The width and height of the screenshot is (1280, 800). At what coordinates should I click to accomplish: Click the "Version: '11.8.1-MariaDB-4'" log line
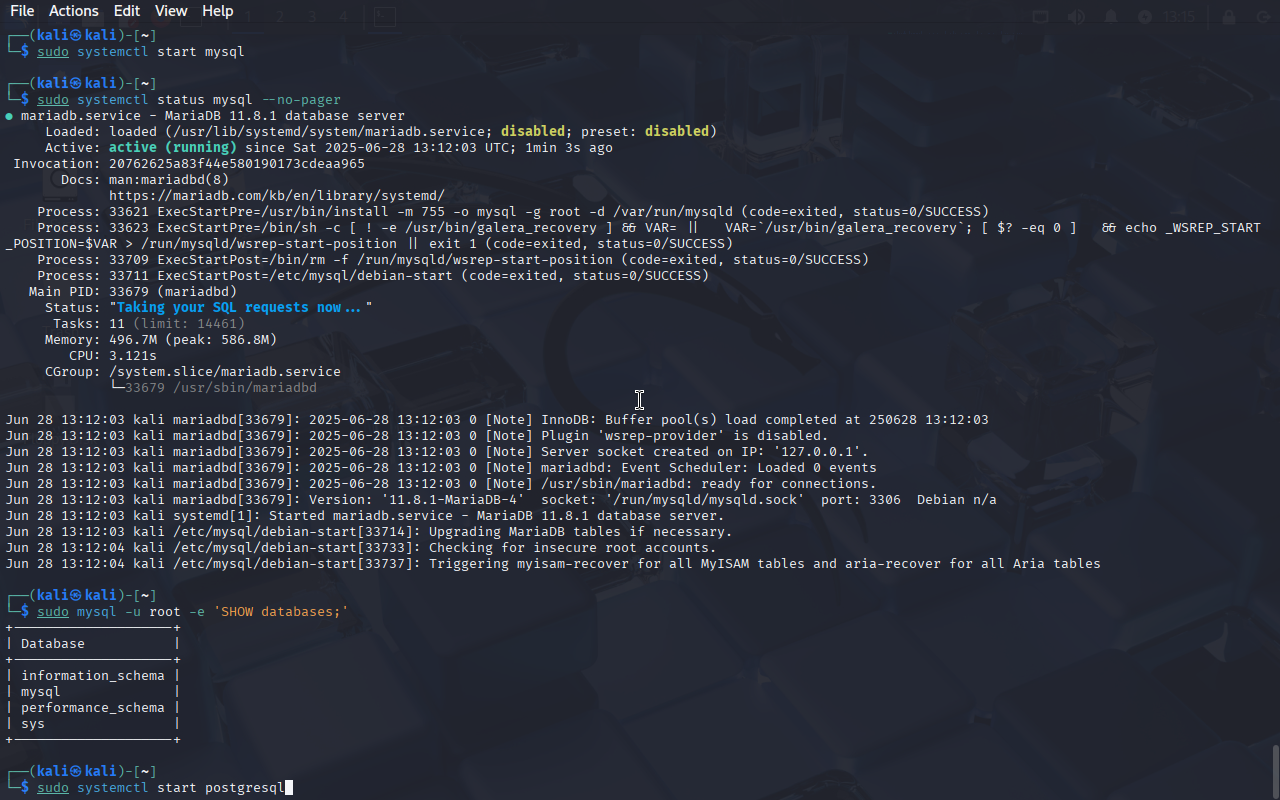point(501,499)
